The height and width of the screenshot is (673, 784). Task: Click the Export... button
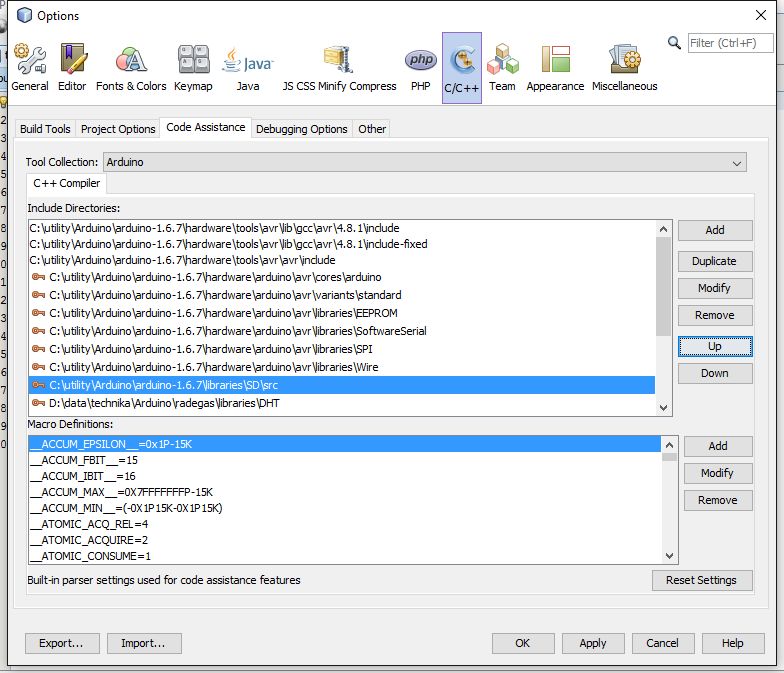click(62, 643)
